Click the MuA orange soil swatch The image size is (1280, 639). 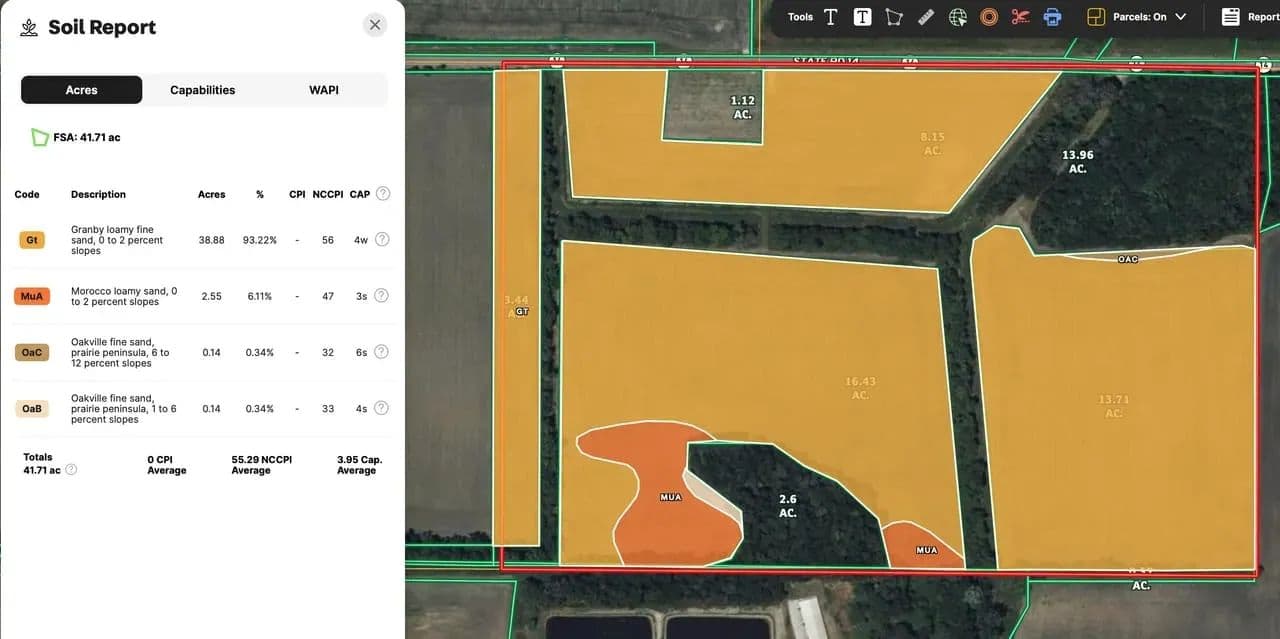click(32, 296)
